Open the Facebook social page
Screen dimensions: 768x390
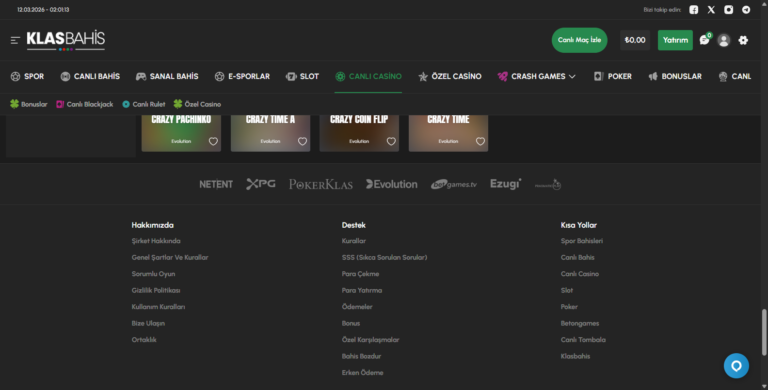[x=694, y=10]
